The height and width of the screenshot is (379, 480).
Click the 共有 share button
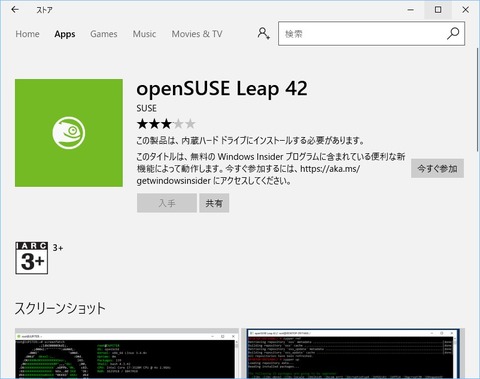point(214,203)
